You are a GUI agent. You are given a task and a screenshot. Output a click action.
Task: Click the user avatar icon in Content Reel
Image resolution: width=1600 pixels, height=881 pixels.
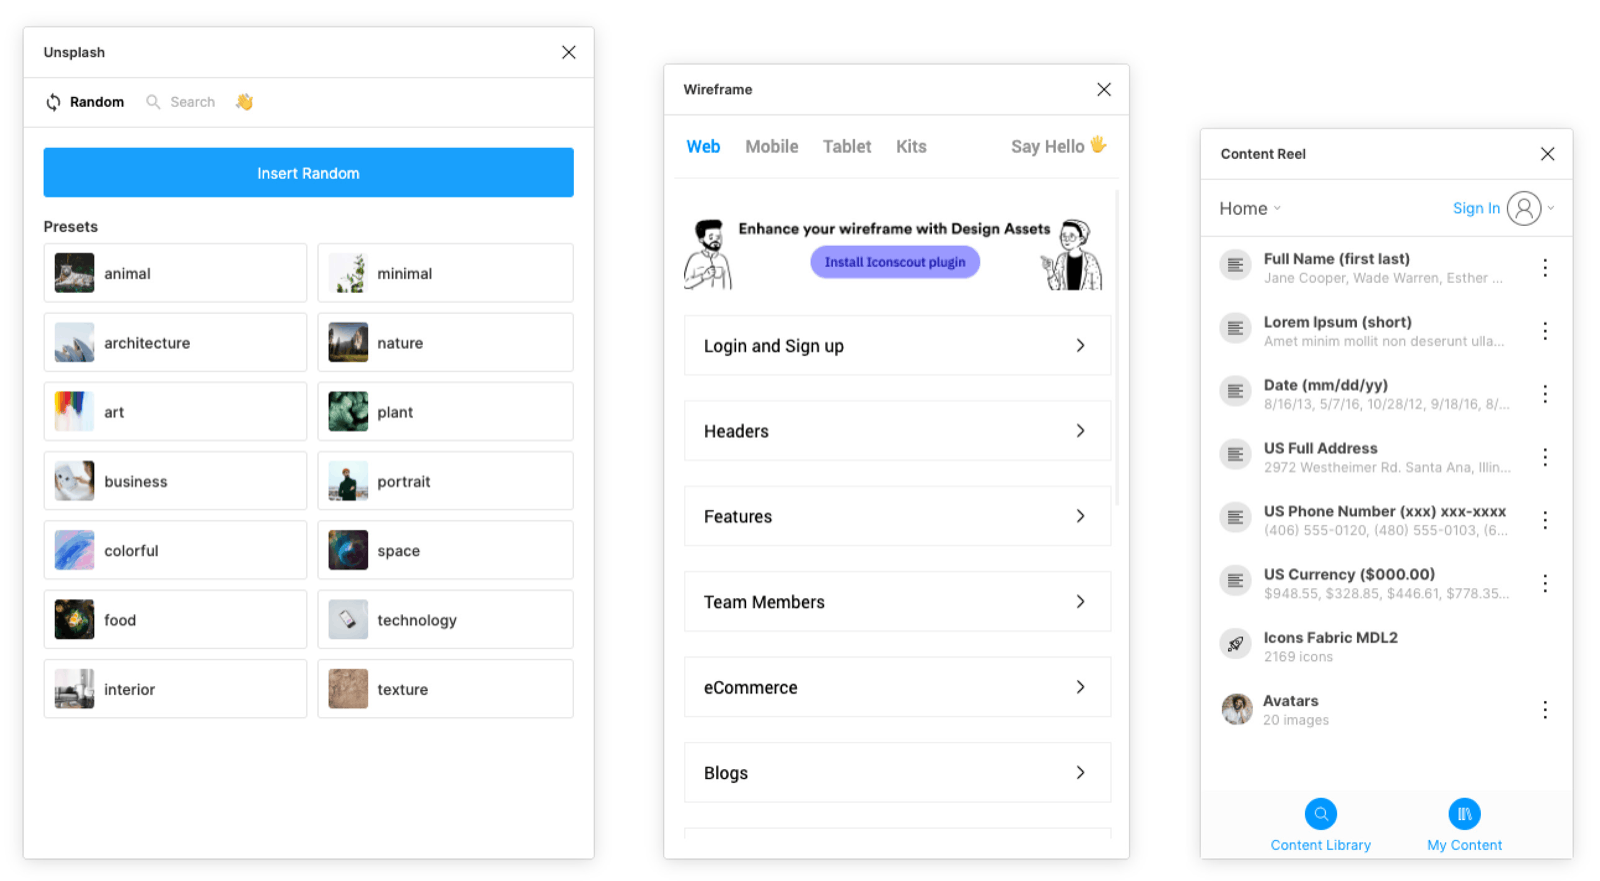[x=1524, y=208]
